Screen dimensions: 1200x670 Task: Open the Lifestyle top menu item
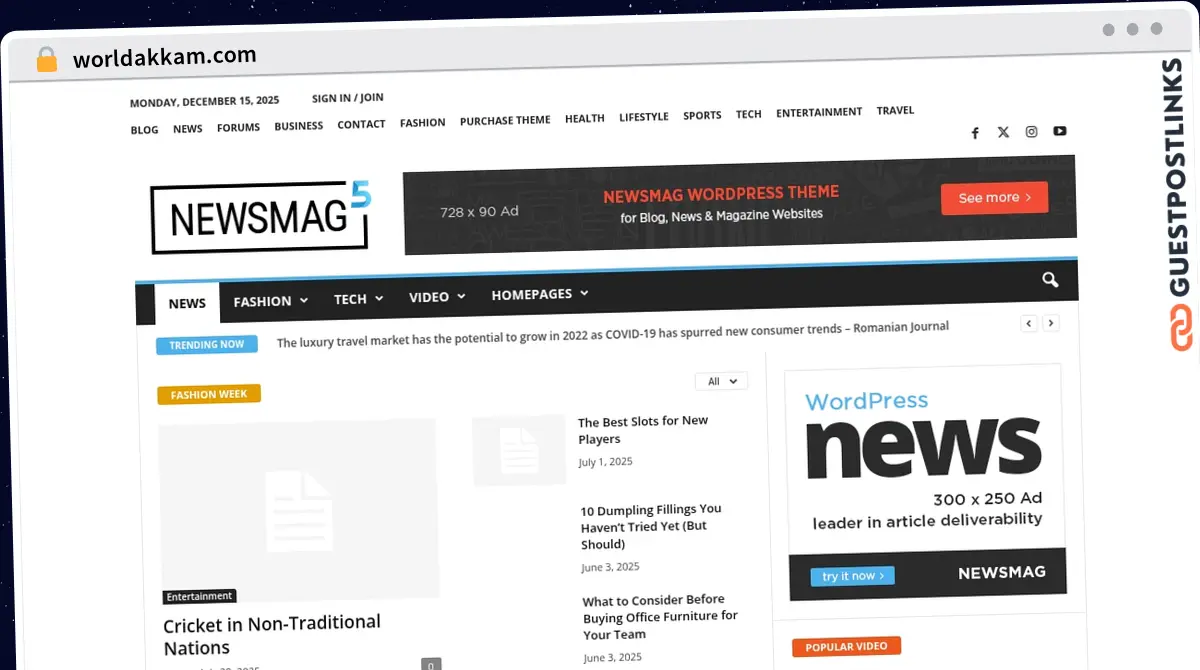click(x=643, y=117)
